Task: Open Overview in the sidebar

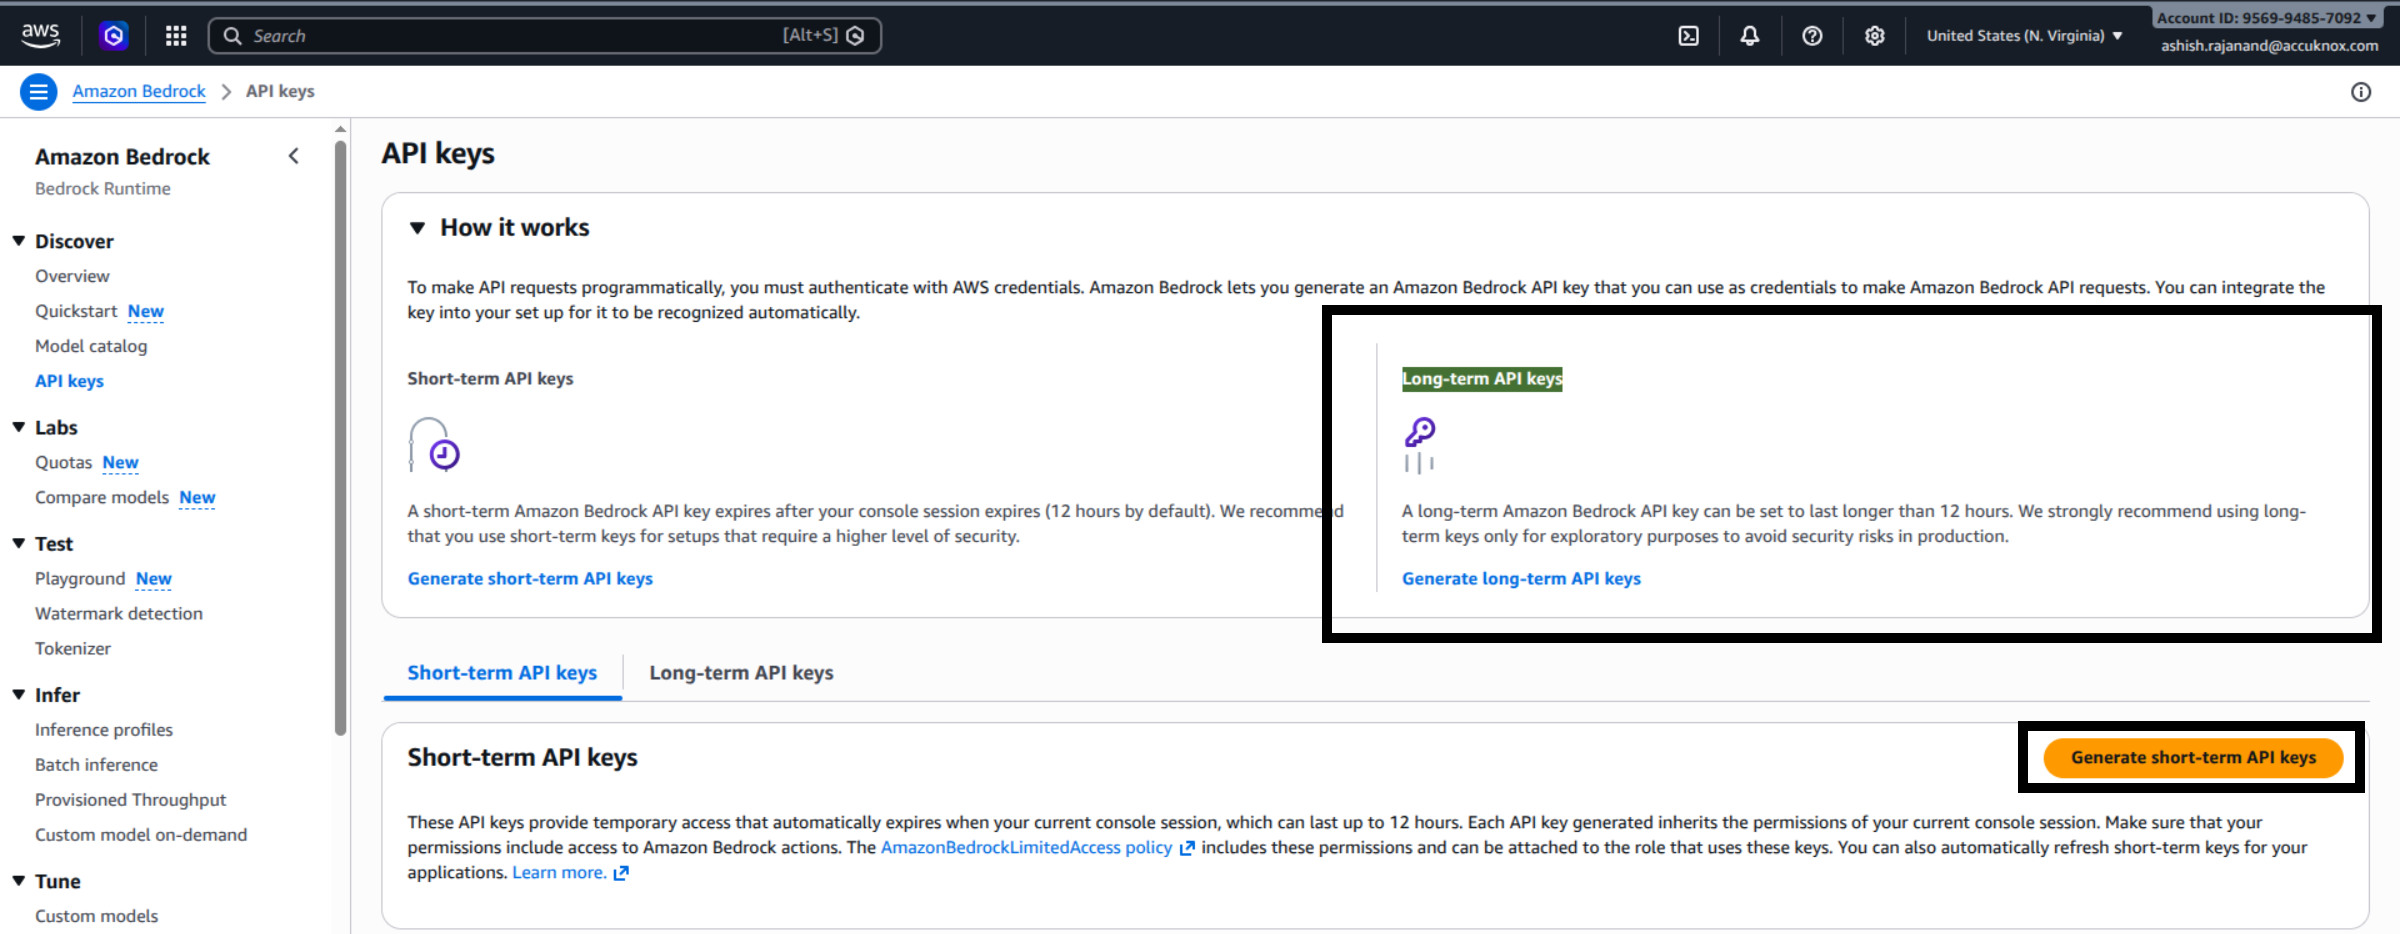Action: click(x=72, y=276)
